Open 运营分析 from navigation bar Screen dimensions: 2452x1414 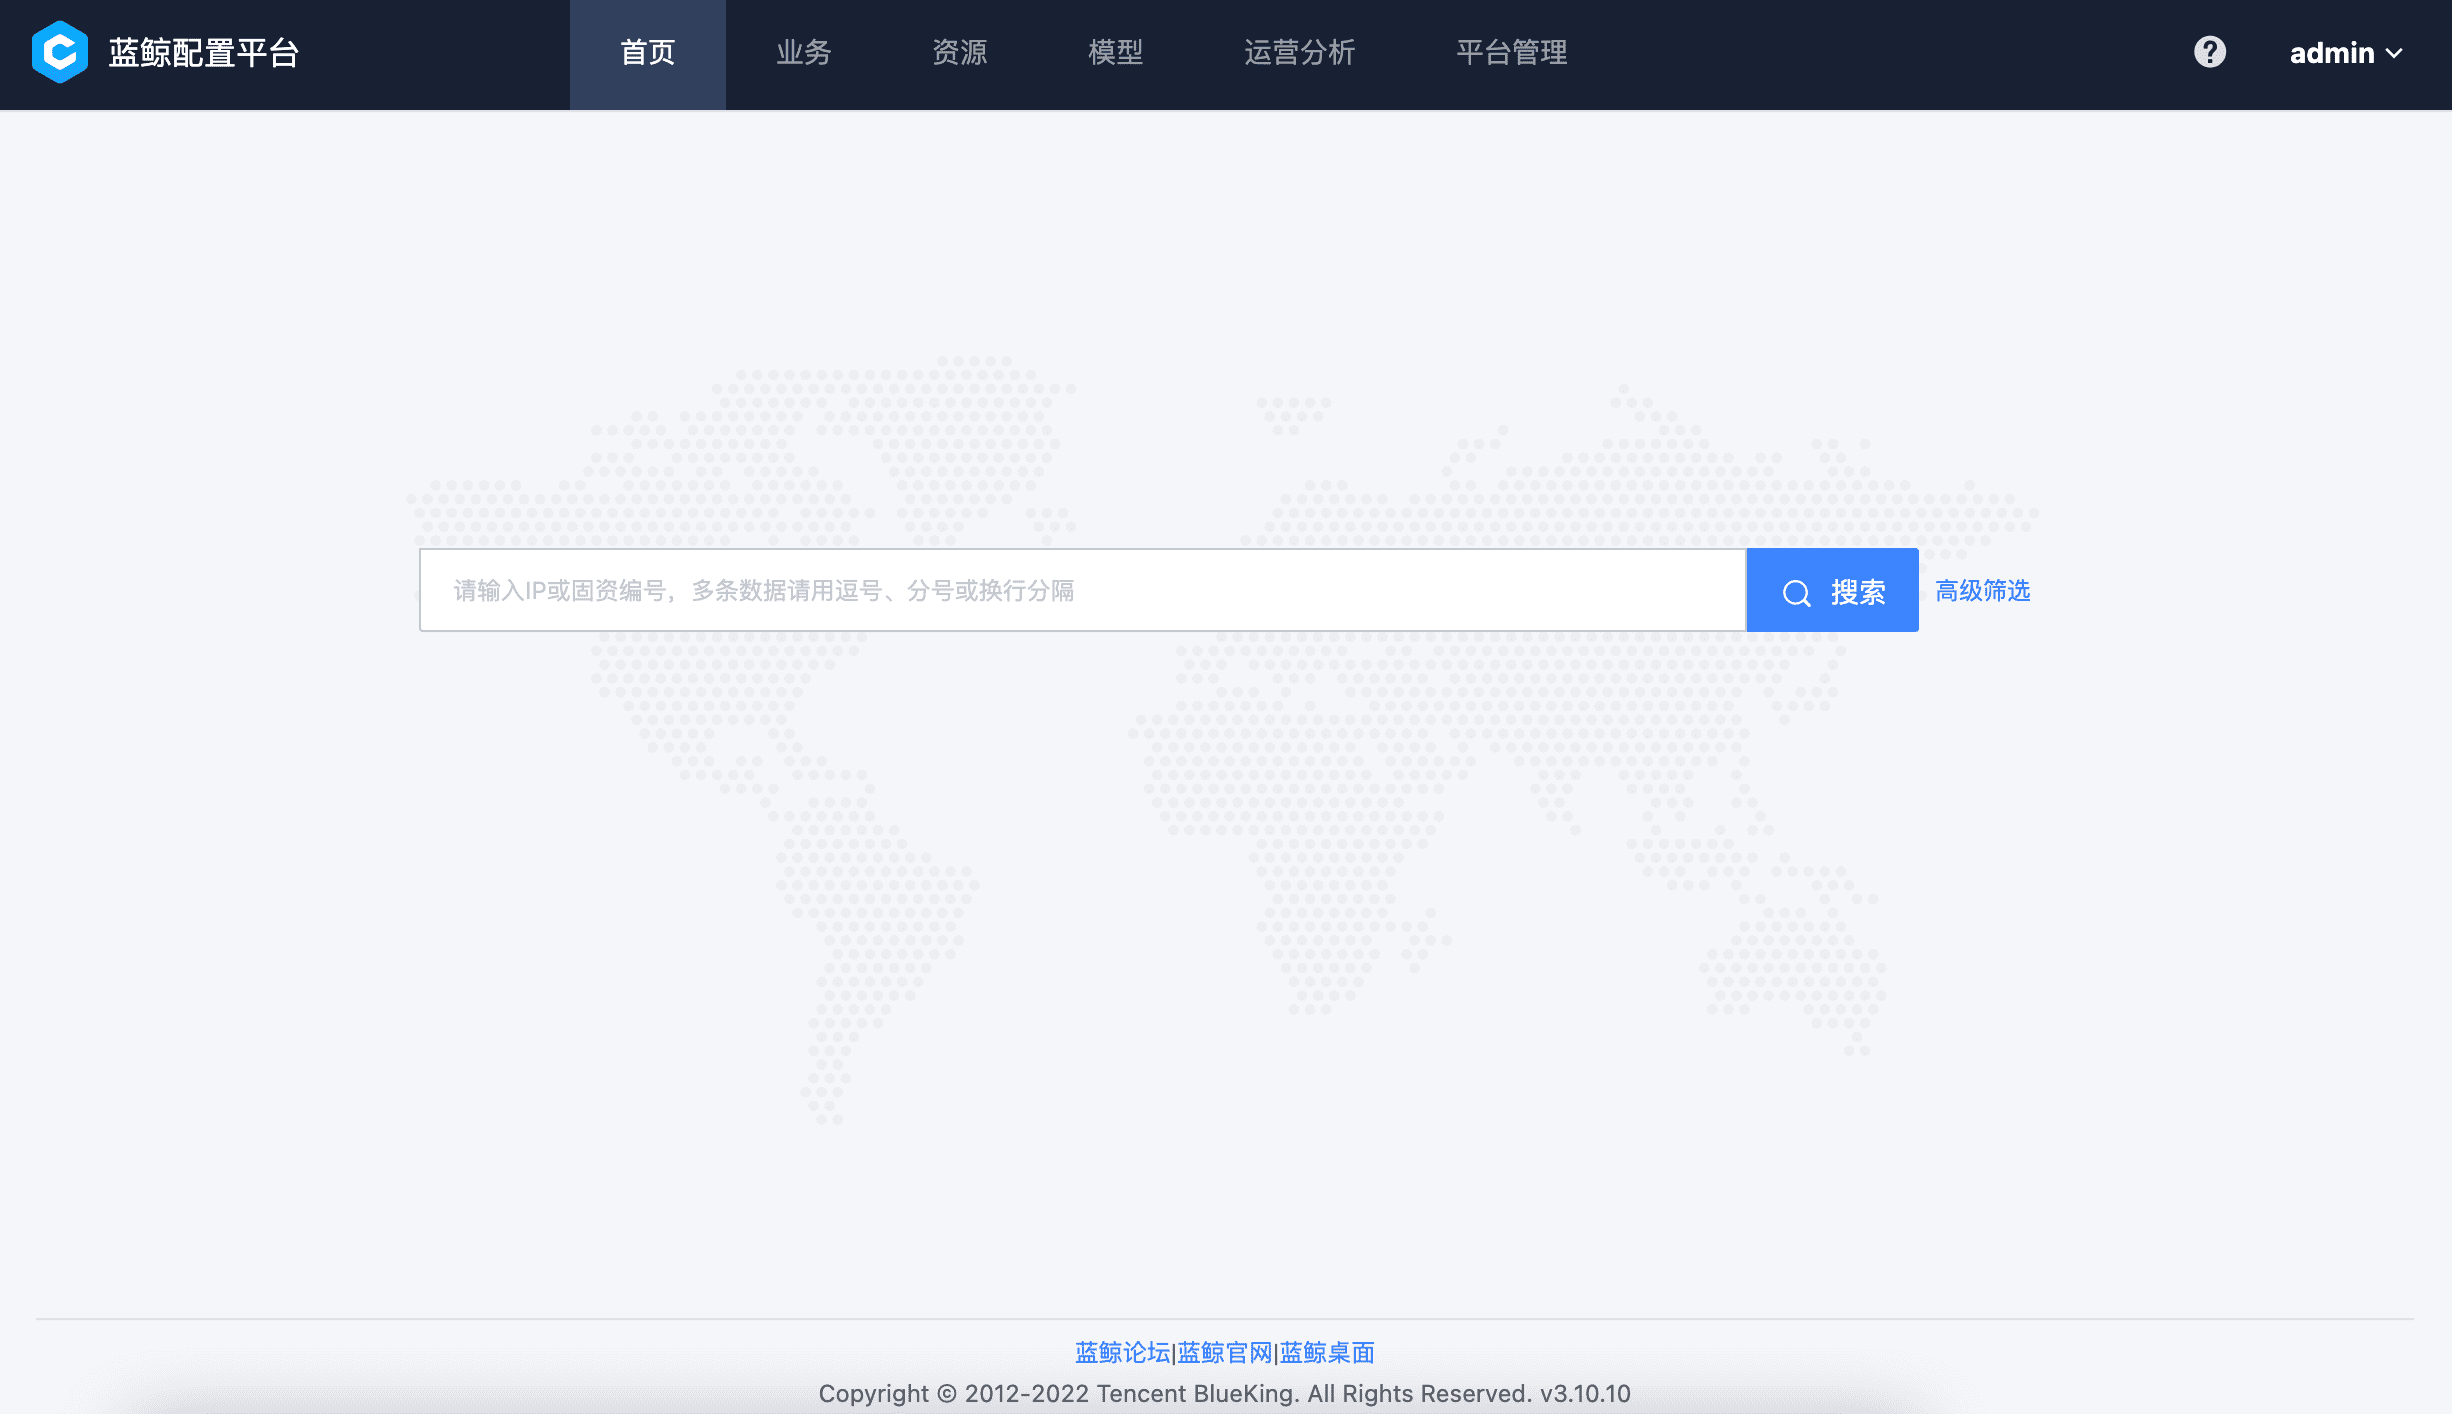point(1300,53)
